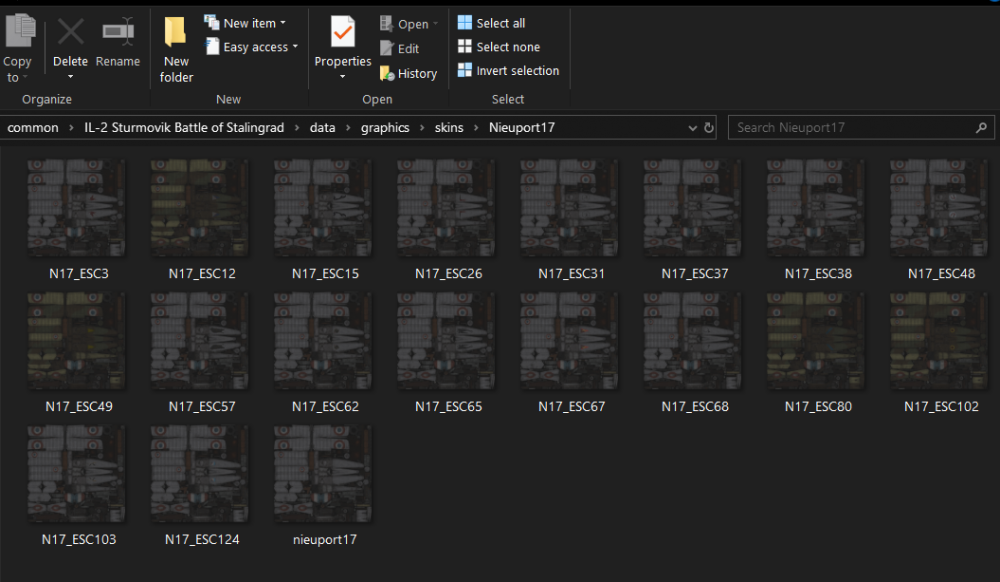
Task: Click the search magnifier icon
Action: pyautogui.click(x=981, y=128)
